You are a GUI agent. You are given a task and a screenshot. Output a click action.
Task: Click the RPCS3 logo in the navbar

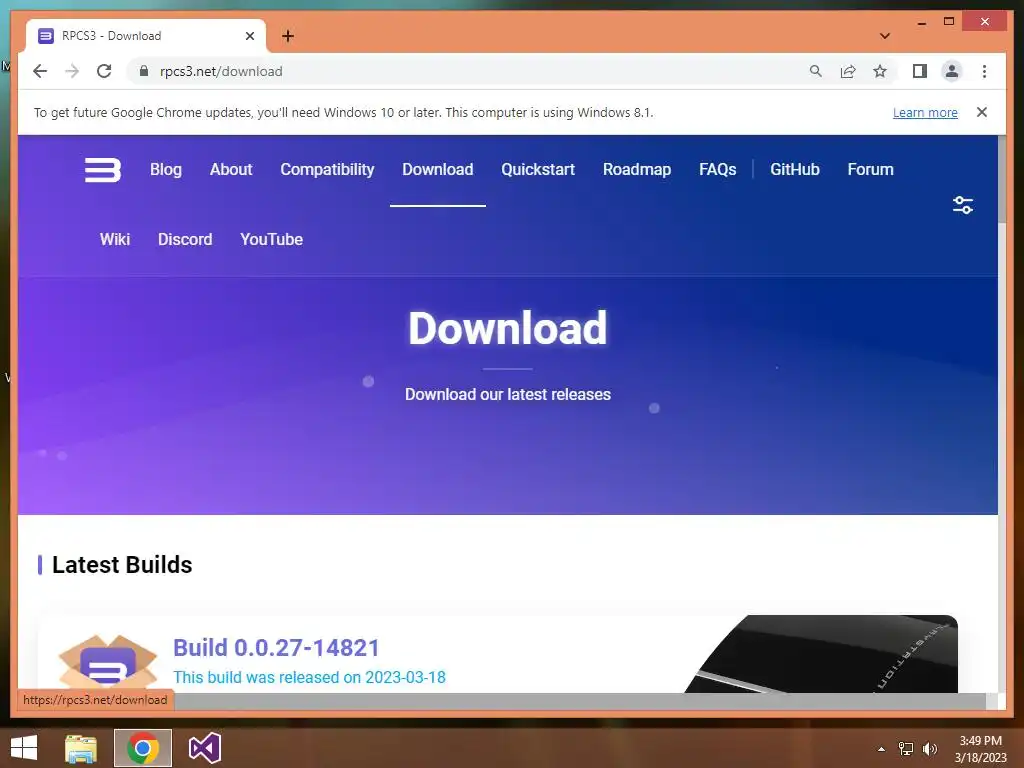[x=103, y=170]
